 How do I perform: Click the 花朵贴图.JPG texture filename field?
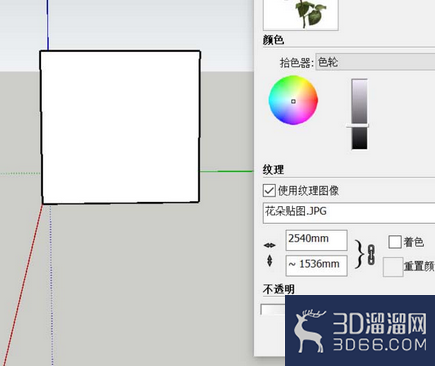tap(349, 212)
